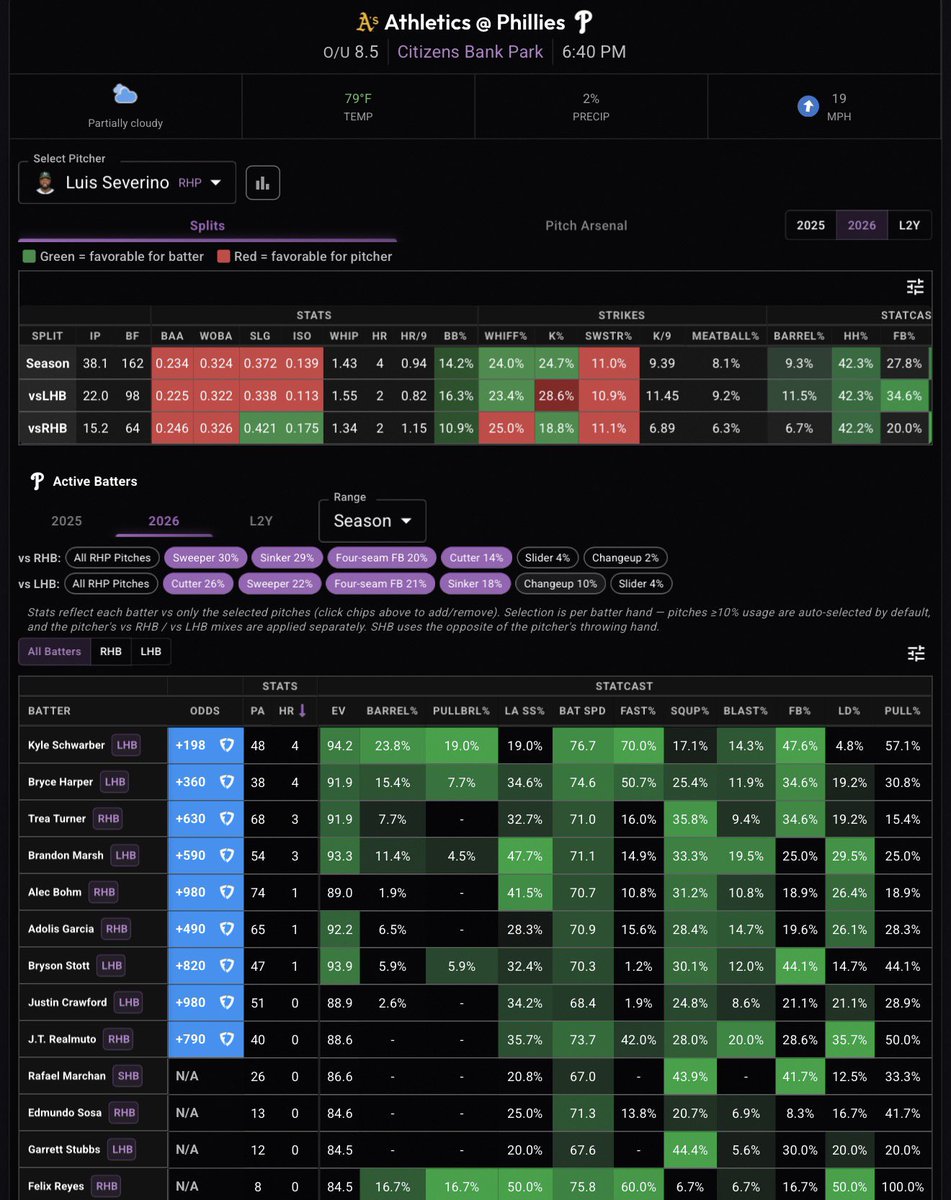Click the Kyle Schwarber batter name

coord(66,745)
